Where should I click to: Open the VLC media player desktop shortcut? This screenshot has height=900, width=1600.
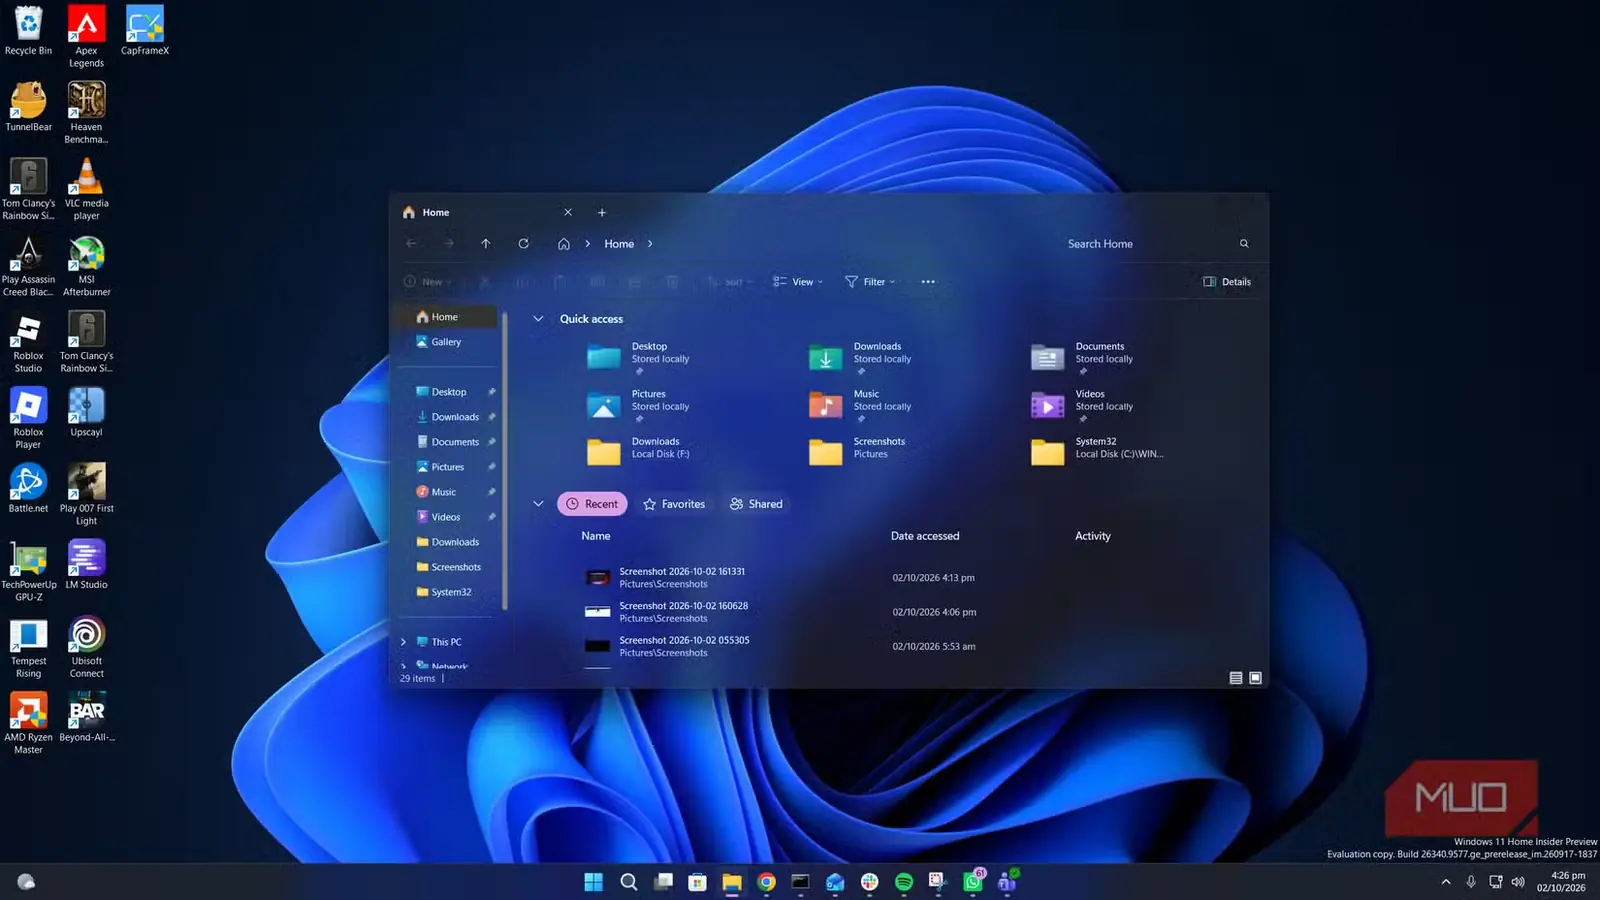[x=87, y=189]
